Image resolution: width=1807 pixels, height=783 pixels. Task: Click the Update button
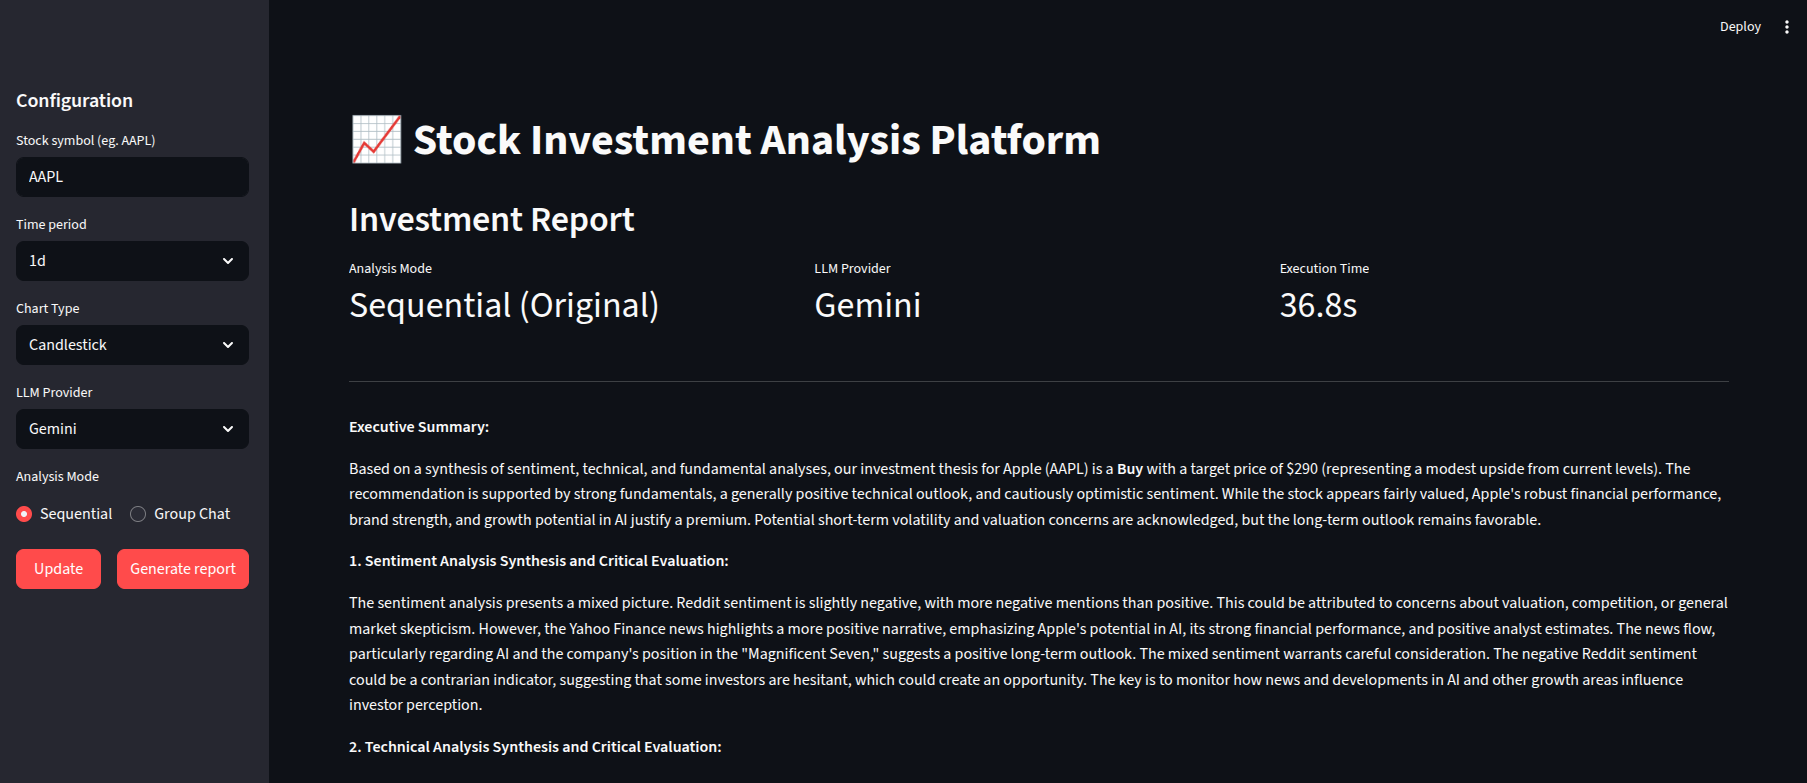click(58, 569)
